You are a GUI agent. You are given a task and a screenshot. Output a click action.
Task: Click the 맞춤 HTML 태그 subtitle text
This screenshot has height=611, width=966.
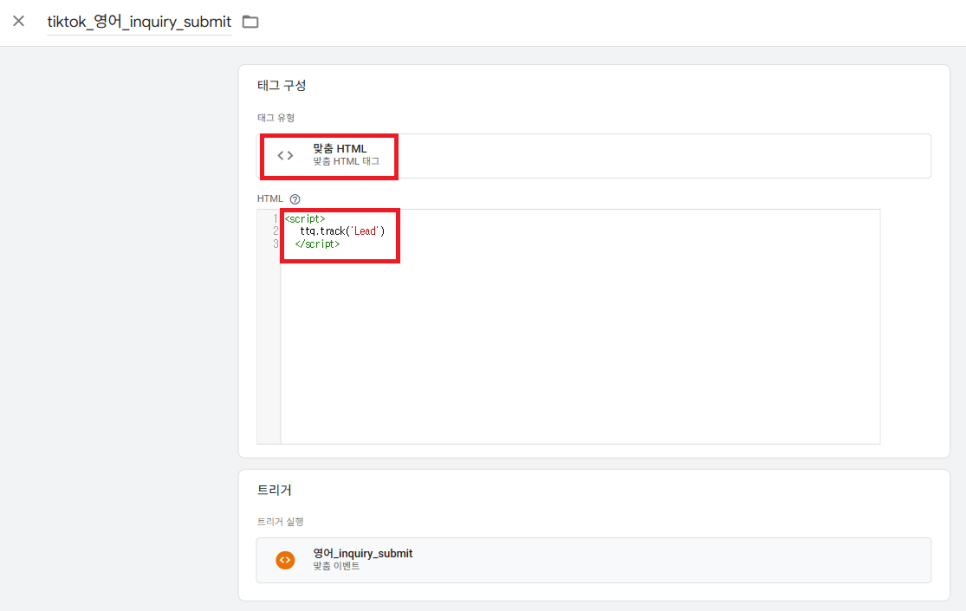(339, 162)
